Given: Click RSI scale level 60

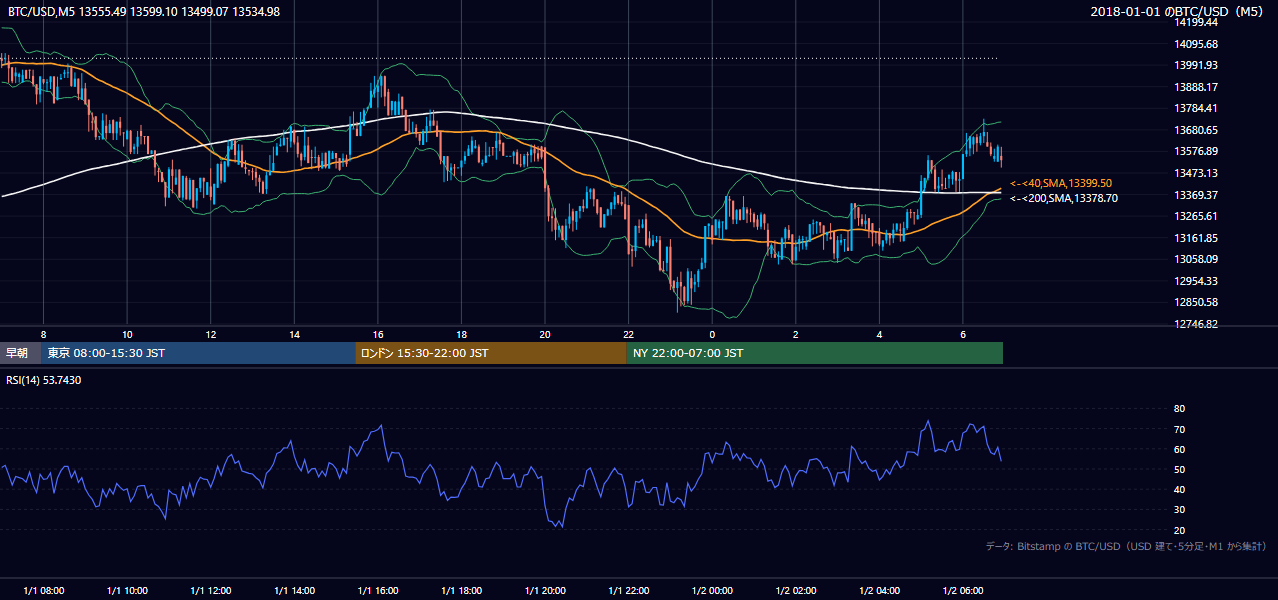Looking at the screenshot, I should (x=1179, y=449).
